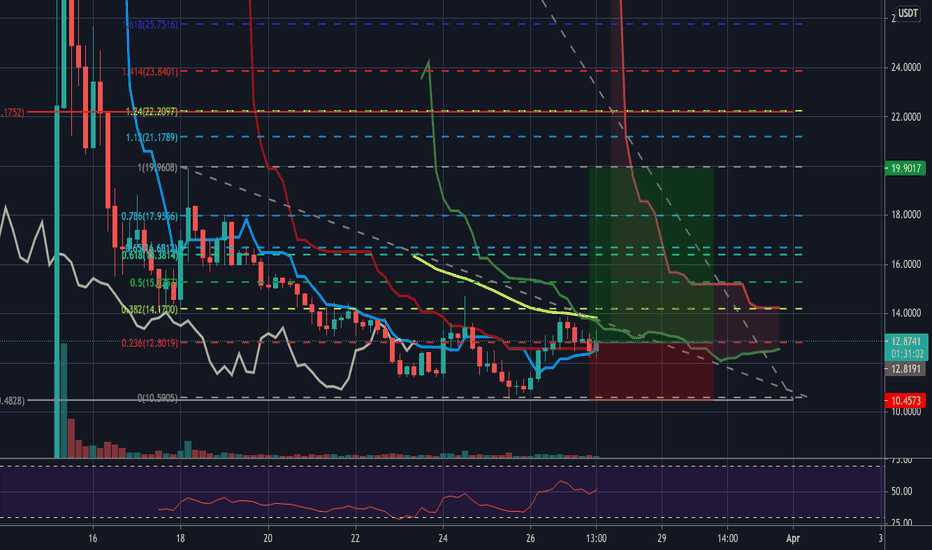Image resolution: width=932 pixels, height=550 pixels.
Task: Select the 1.24(22.2097) Fibonacci level label
Action: coord(152,111)
